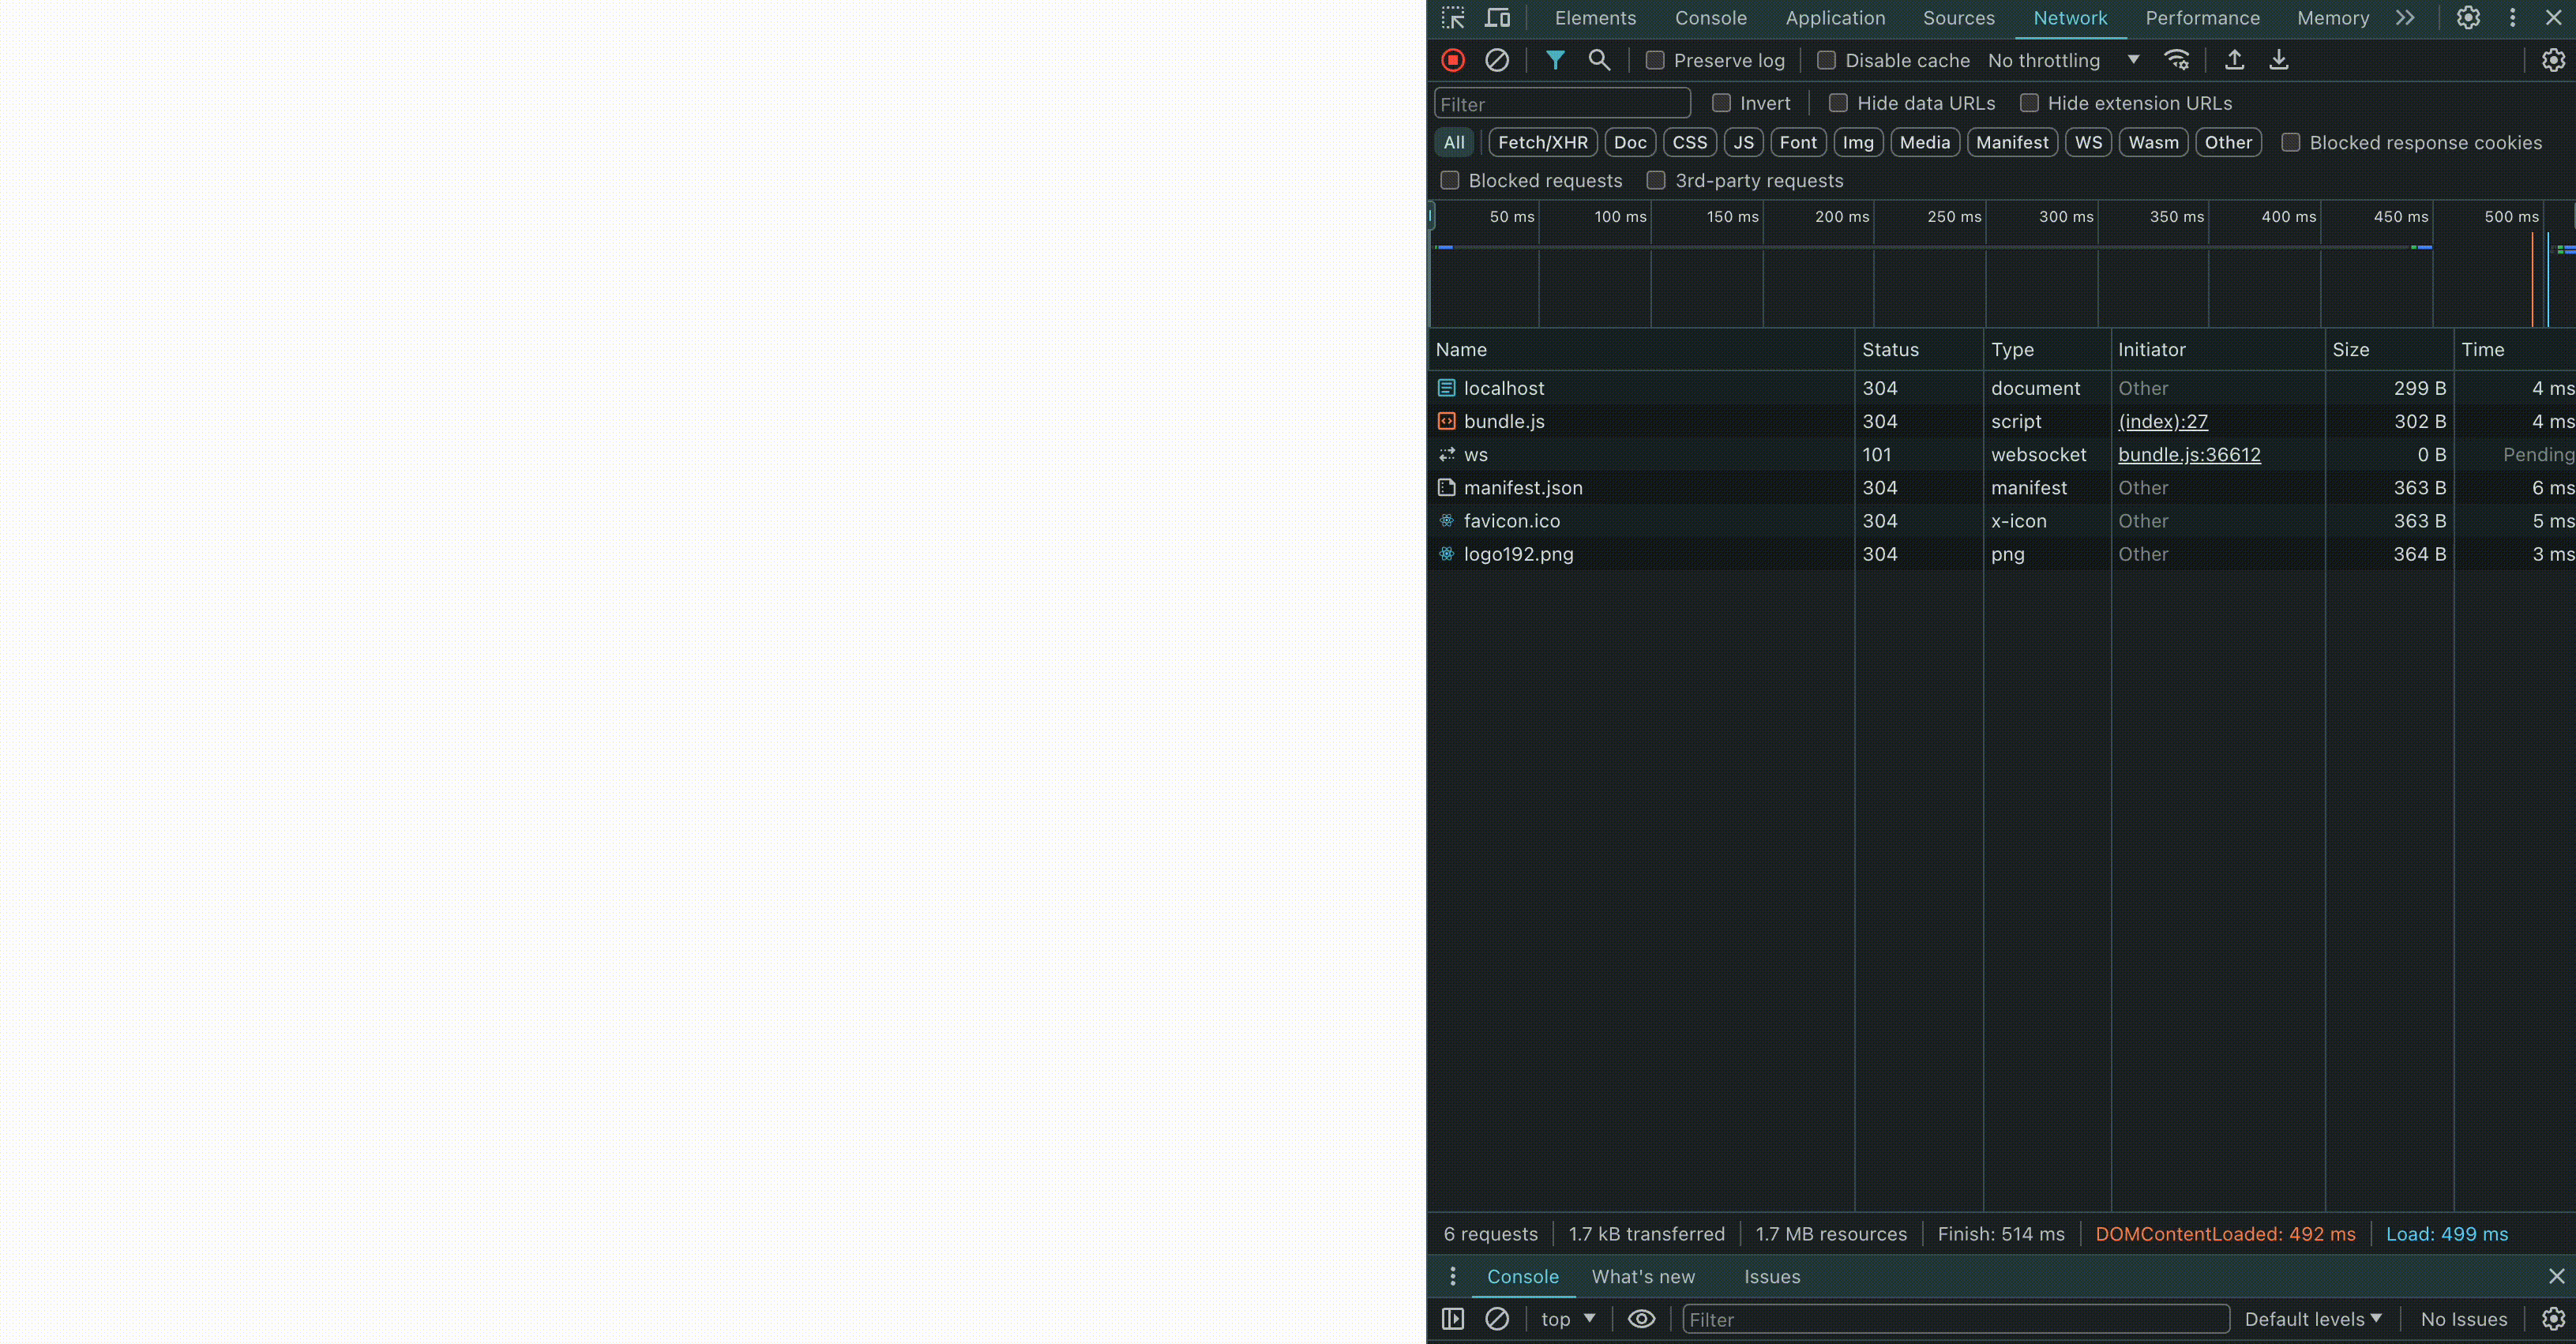Clear the network log
Screen dimensions: 2576x1344
click(x=1497, y=60)
